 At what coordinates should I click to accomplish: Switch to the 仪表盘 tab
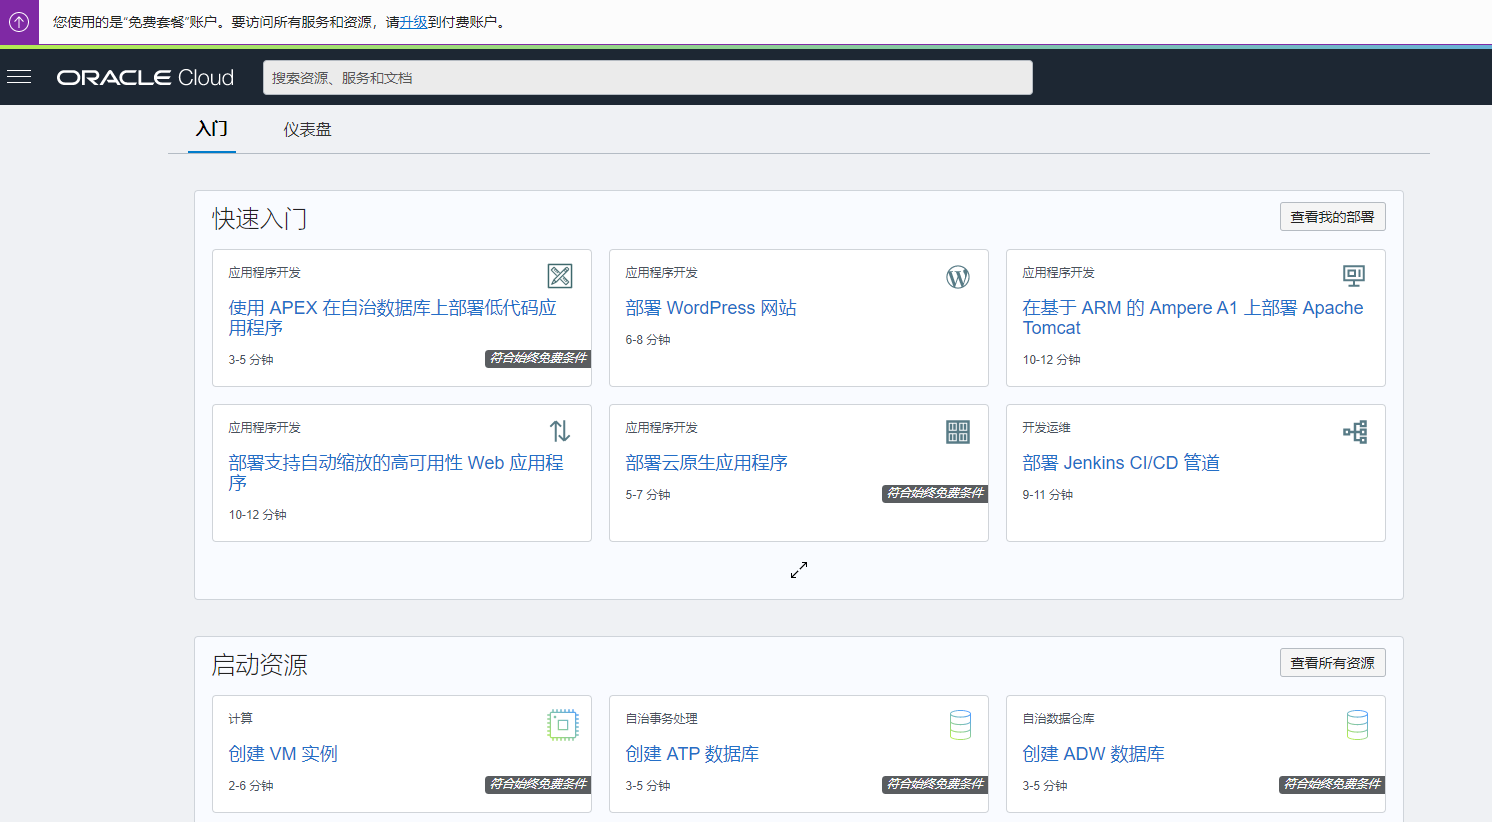click(x=307, y=130)
